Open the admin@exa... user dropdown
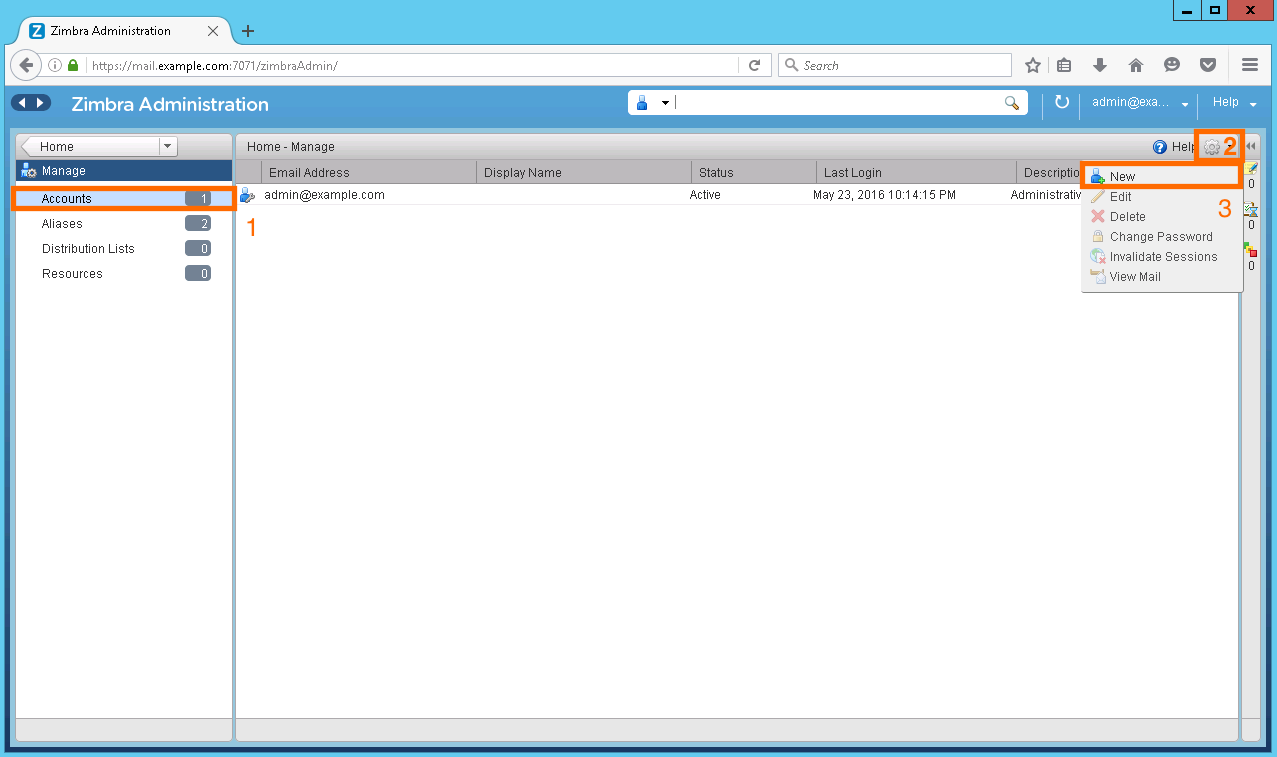The height and width of the screenshot is (757, 1277). click(1141, 103)
